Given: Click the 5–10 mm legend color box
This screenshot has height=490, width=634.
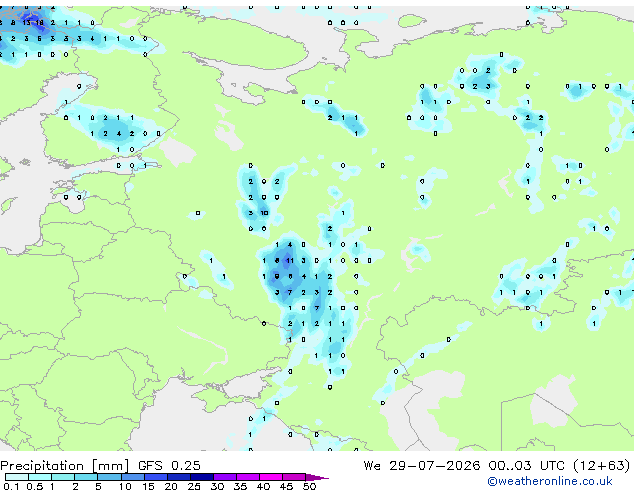Looking at the screenshot, I should click(109, 477).
